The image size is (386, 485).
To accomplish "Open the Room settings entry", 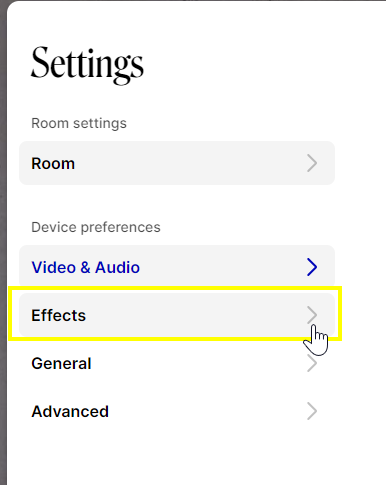I will point(177,163).
